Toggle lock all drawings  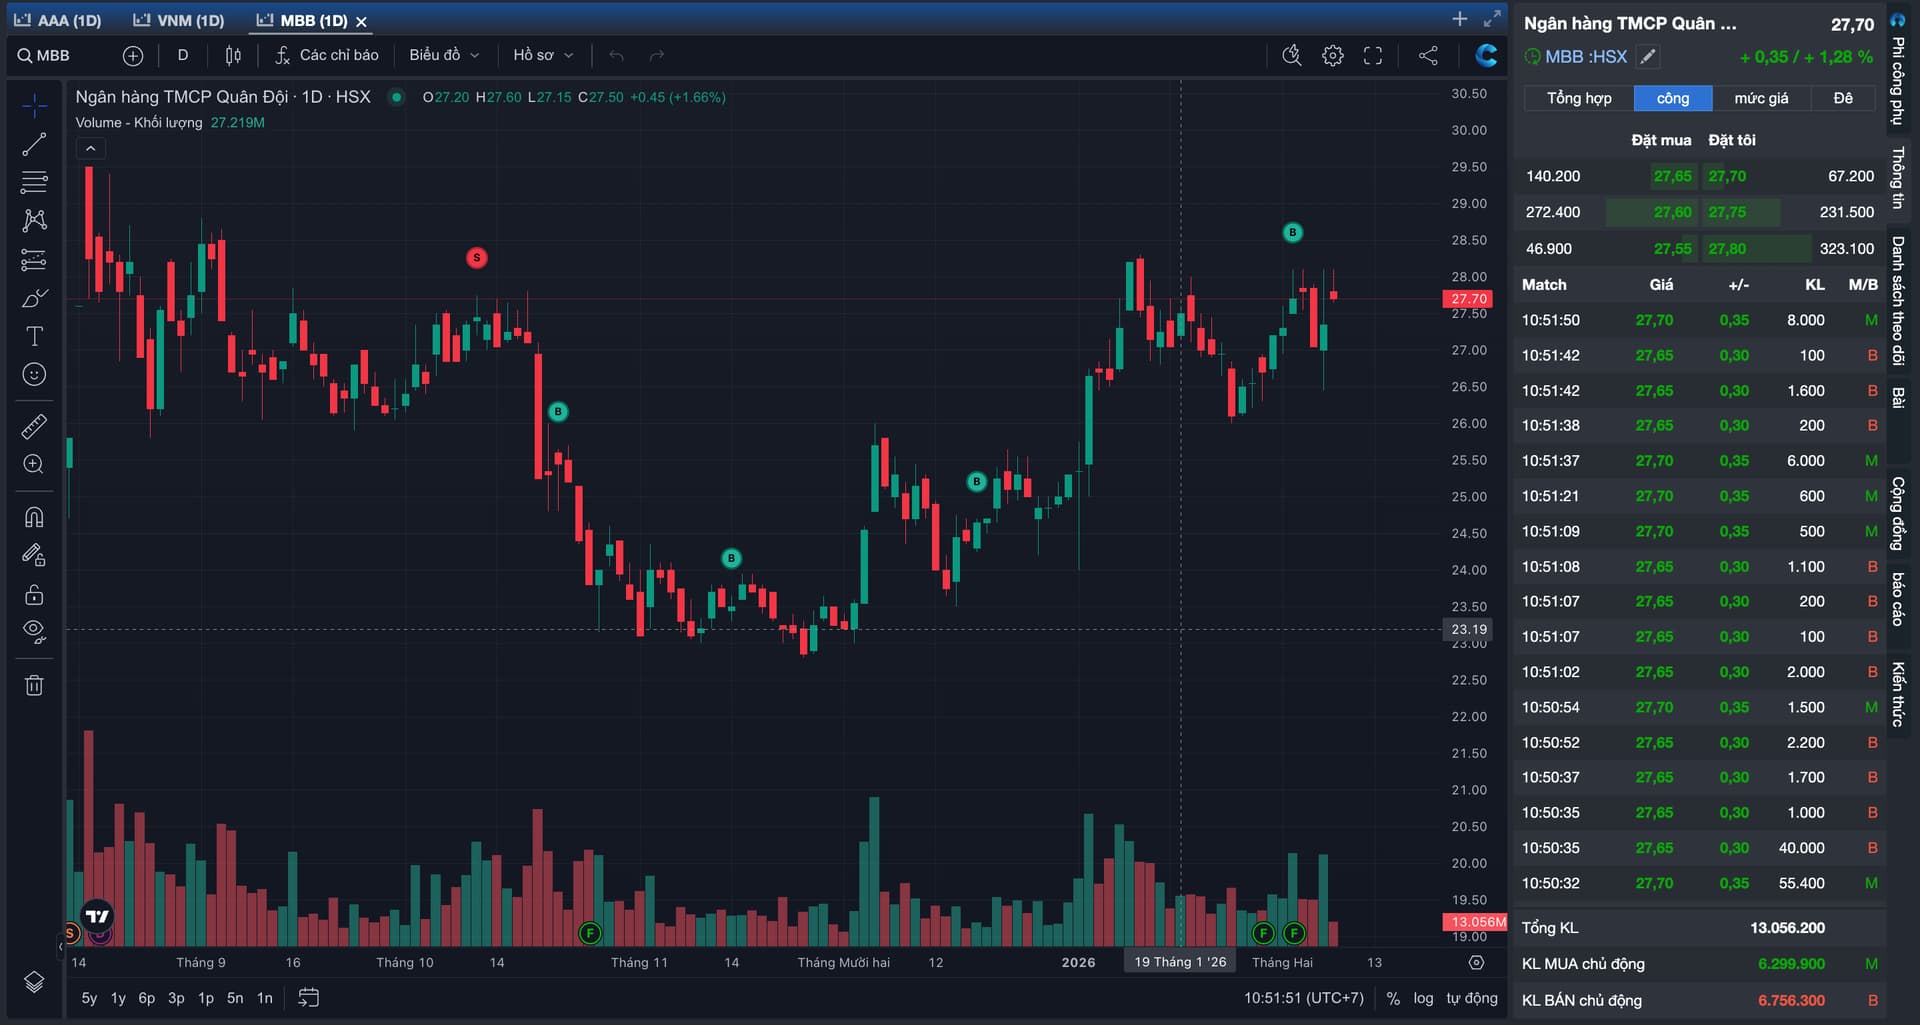(34, 595)
